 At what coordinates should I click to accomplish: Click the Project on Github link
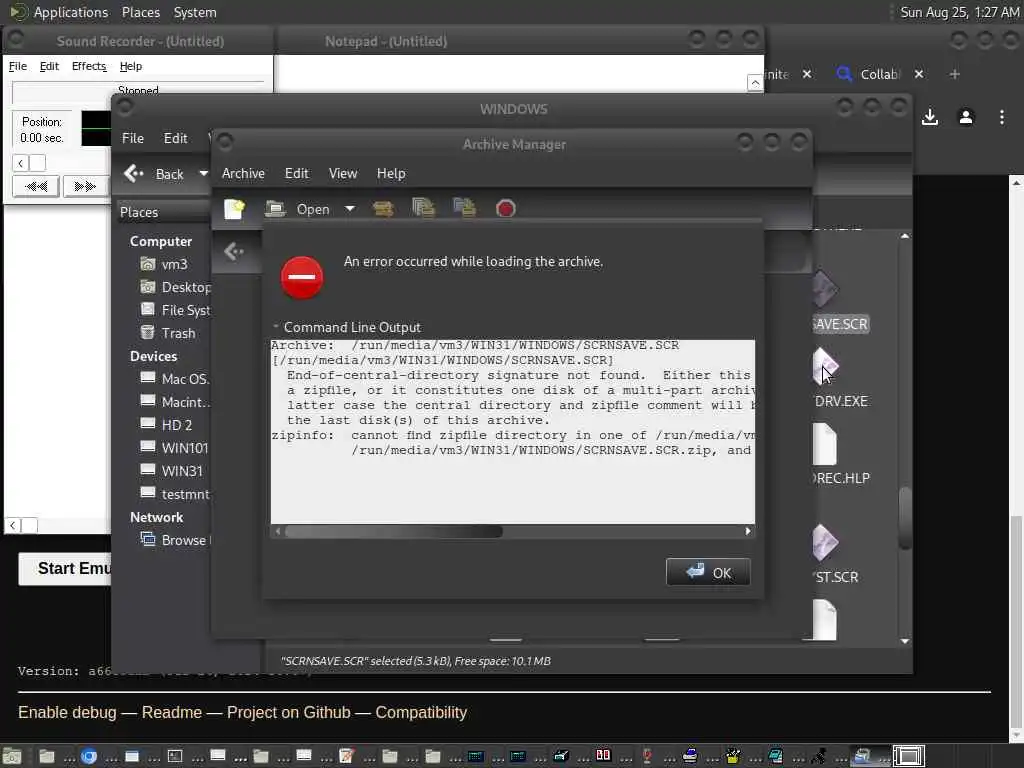pyautogui.click(x=289, y=712)
